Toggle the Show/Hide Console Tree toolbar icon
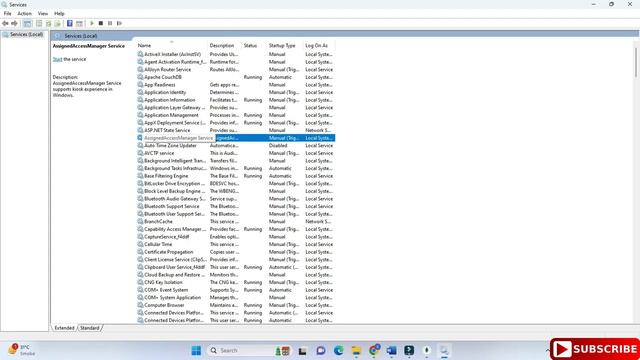Viewport: 640px width, 360px height. pyautogui.click(x=27, y=23)
